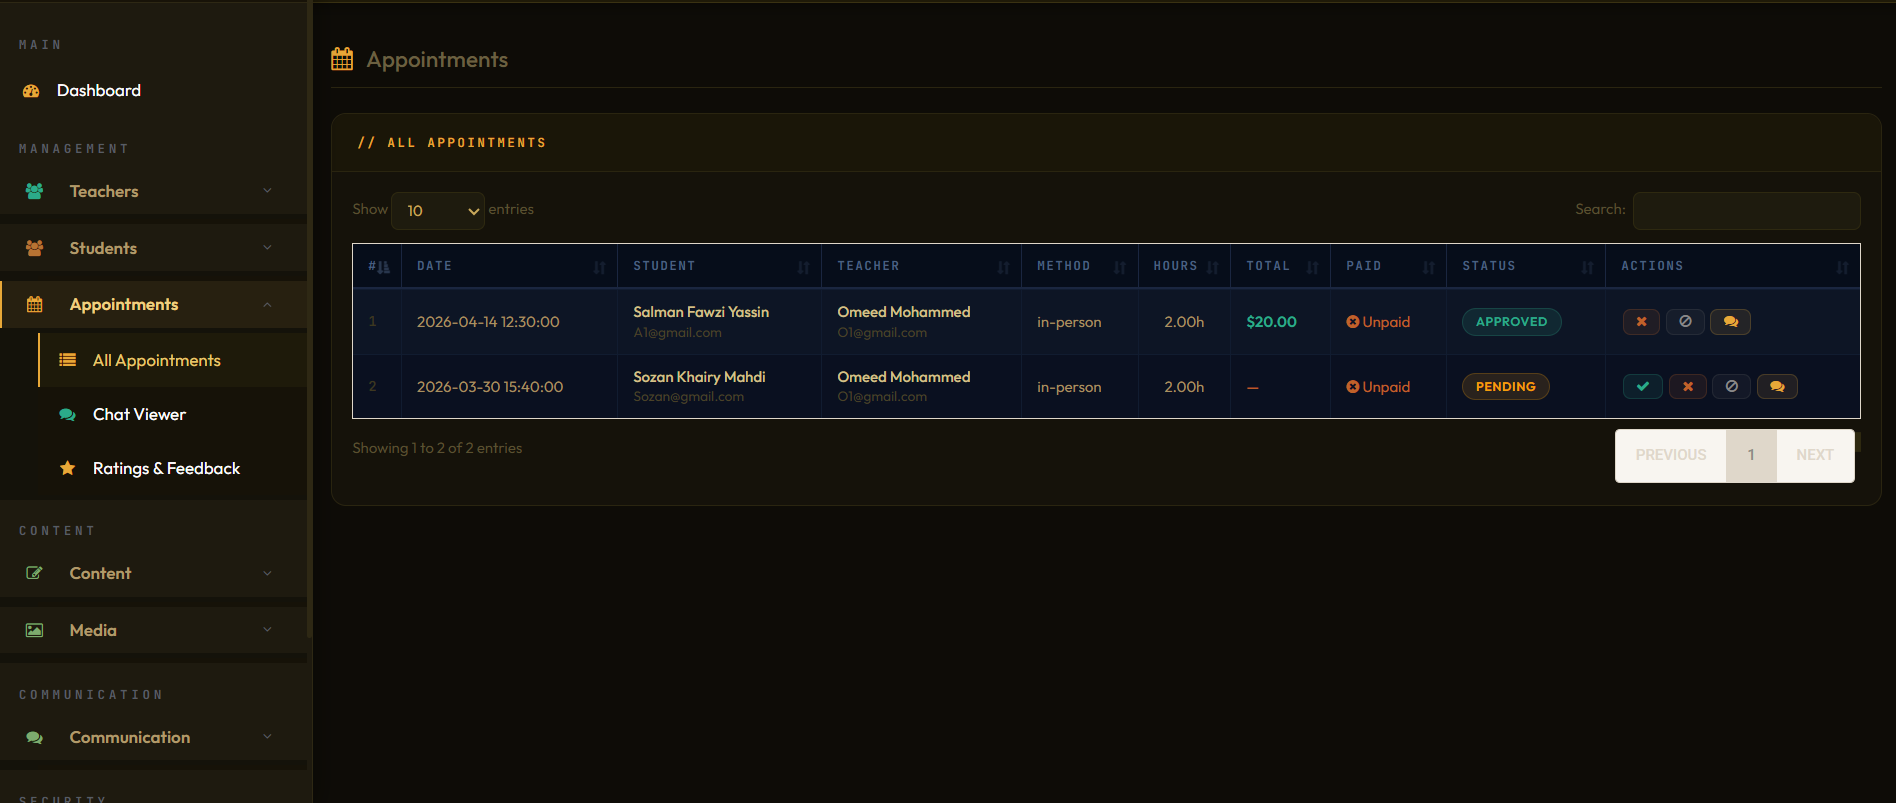Click the Next pagination button
Image resolution: width=1896 pixels, height=803 pixels.
1815,456
